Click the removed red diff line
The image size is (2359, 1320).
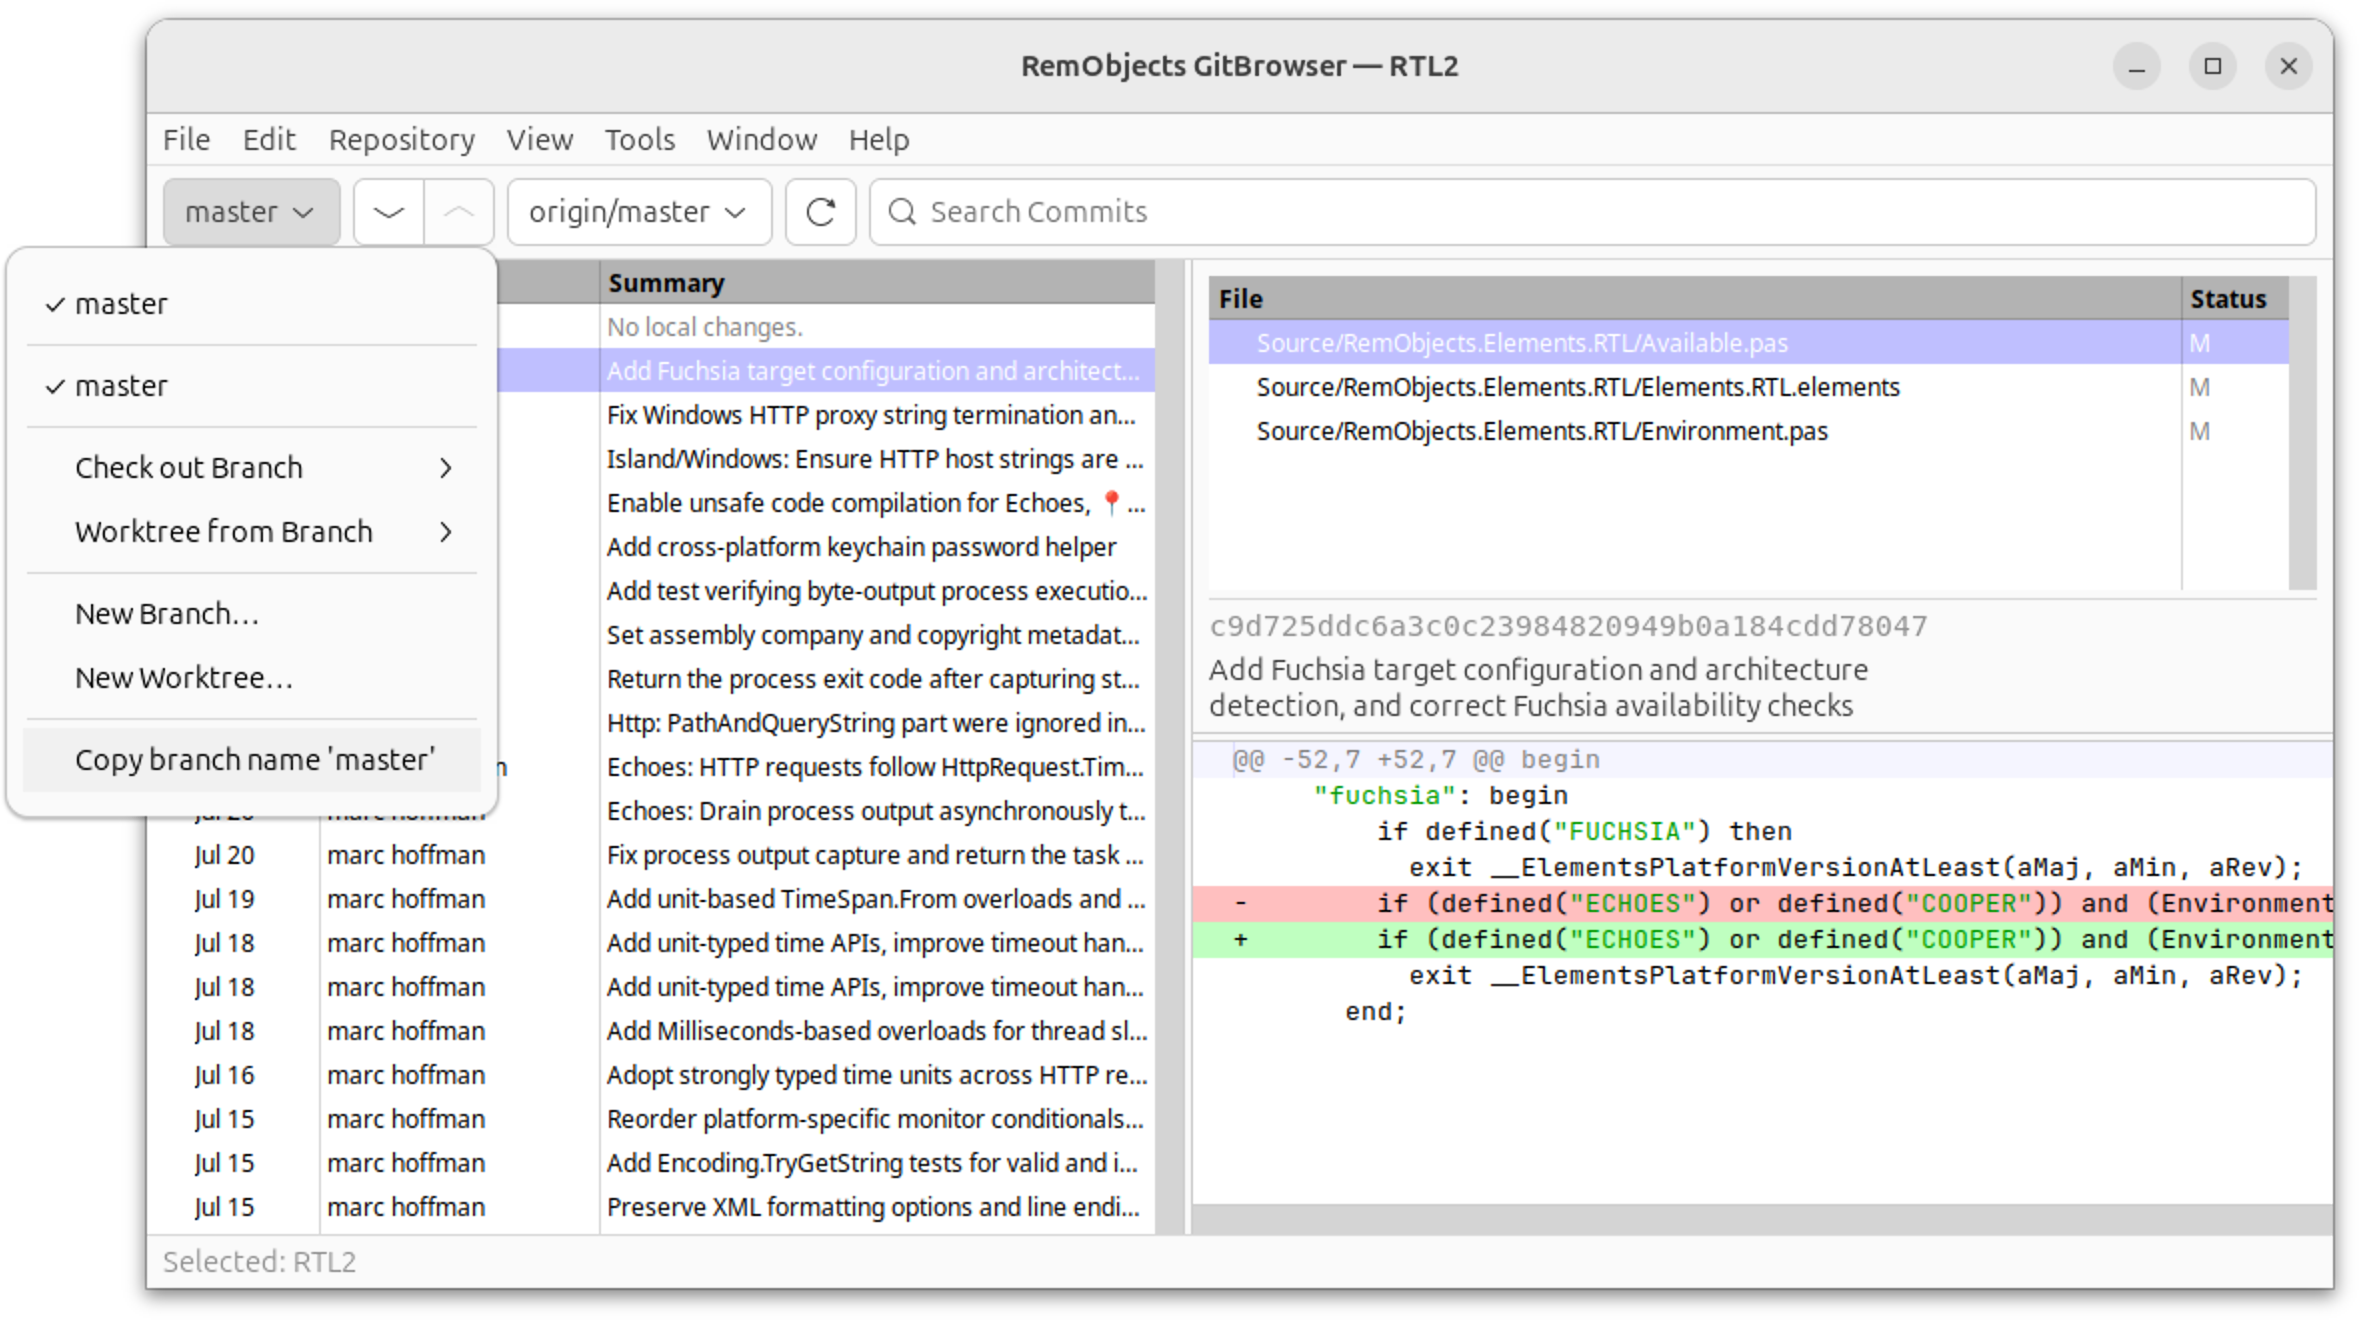[1762, 904]
